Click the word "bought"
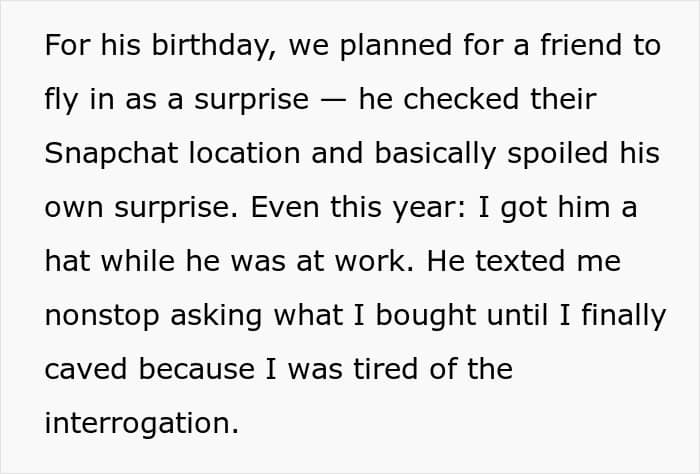The width and height of the screenshot is (700, 474). [412, 316]
